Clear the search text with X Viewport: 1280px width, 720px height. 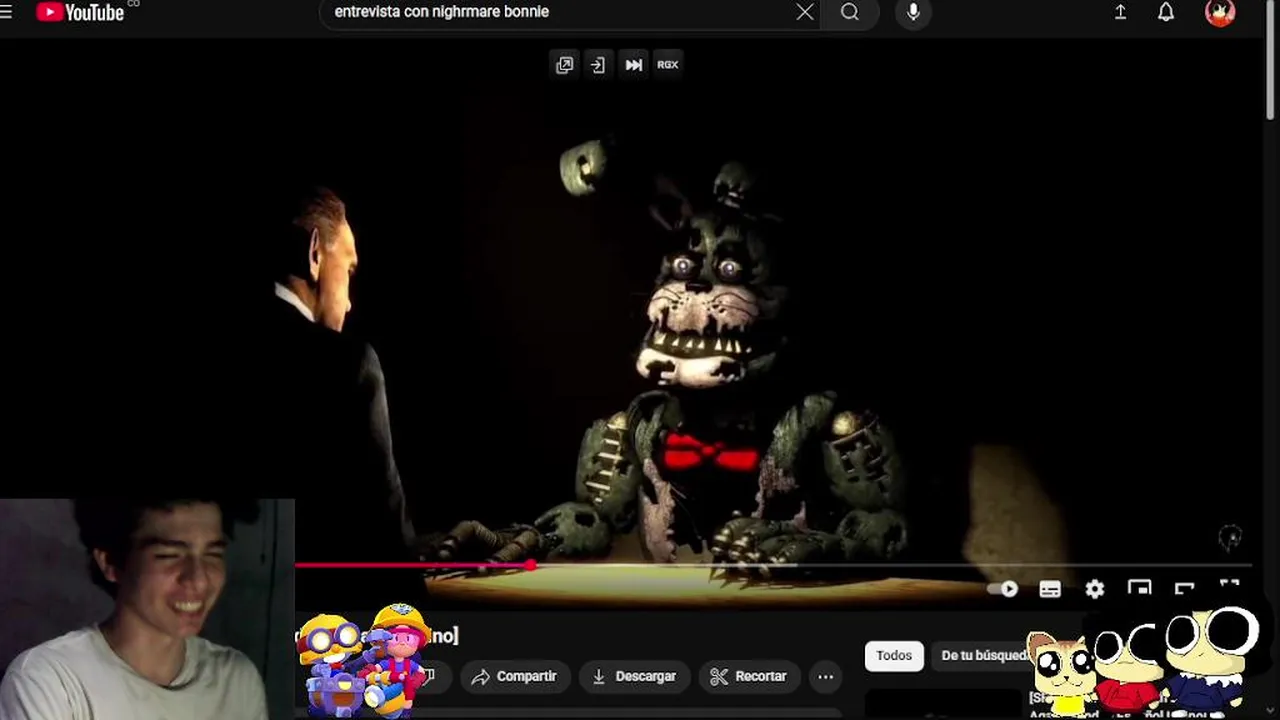point(805,12)
